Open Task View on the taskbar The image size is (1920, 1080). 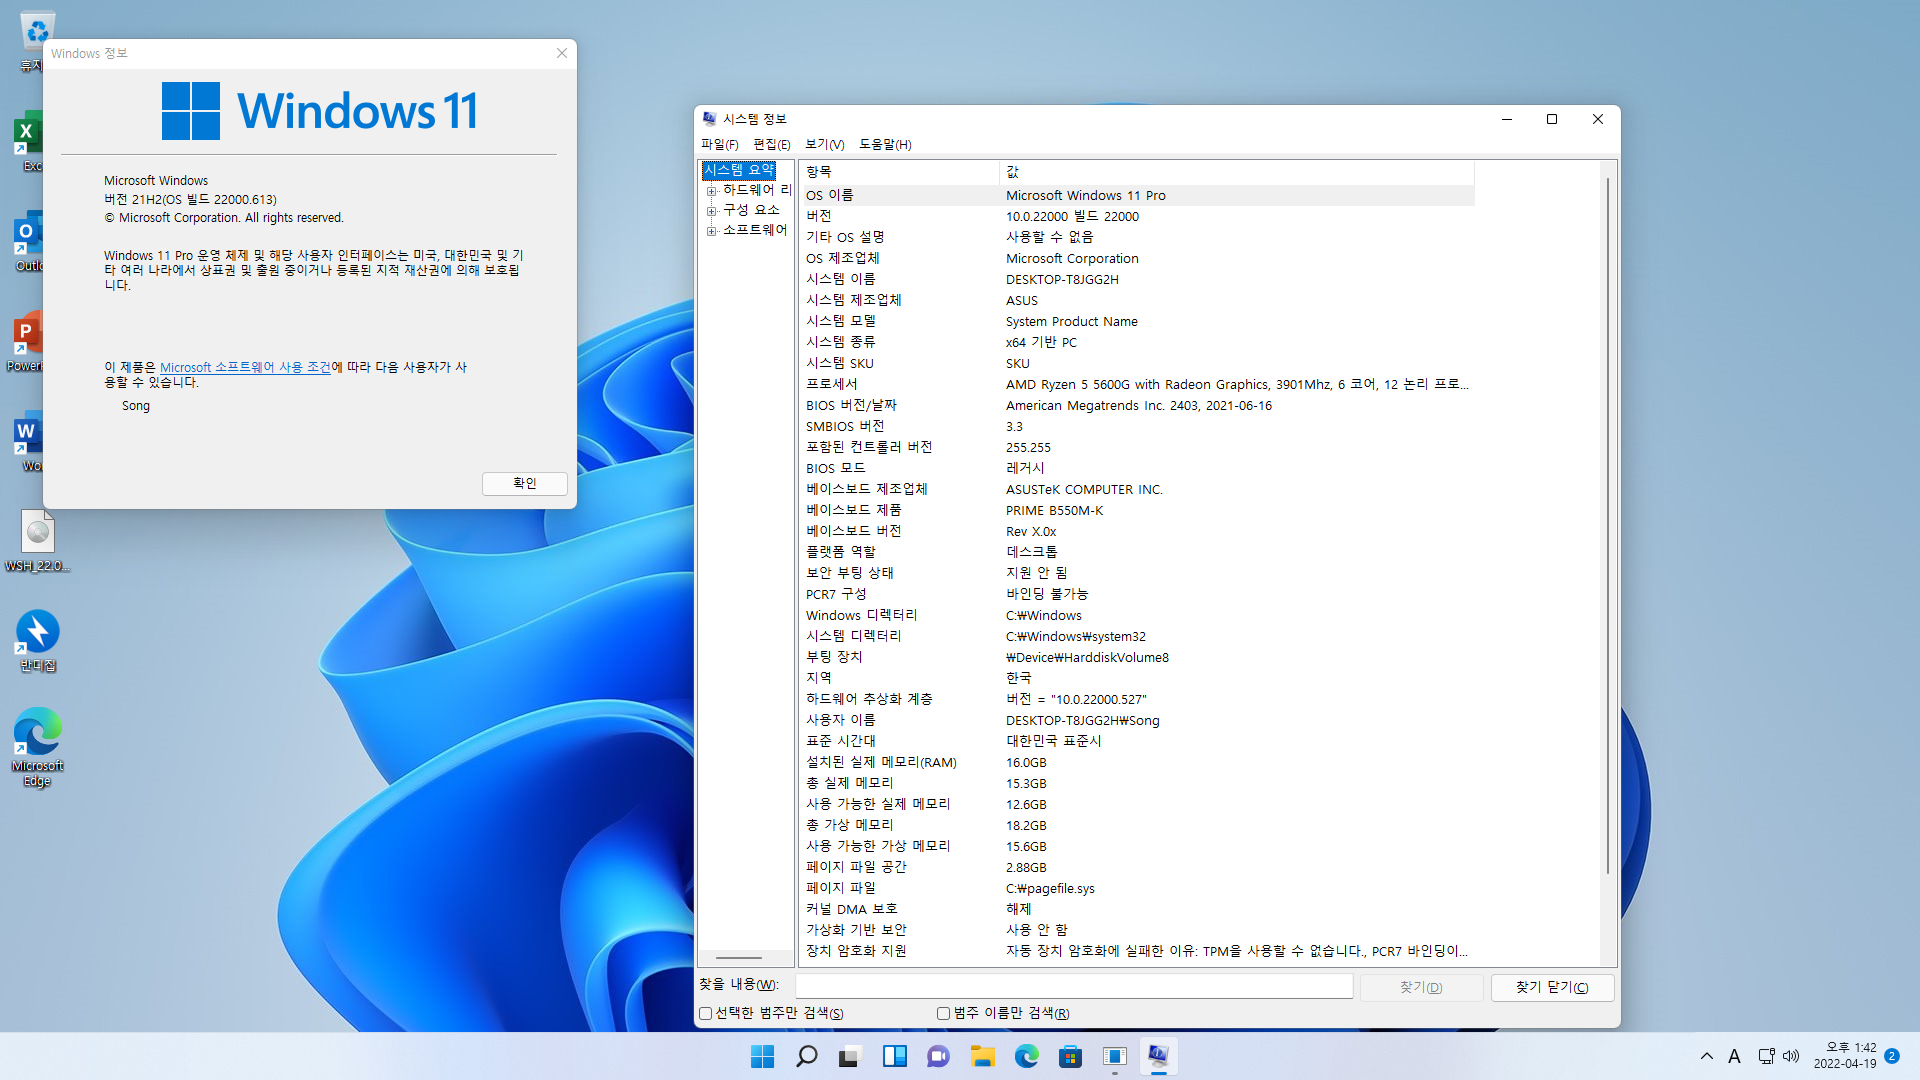[850, 1056]
